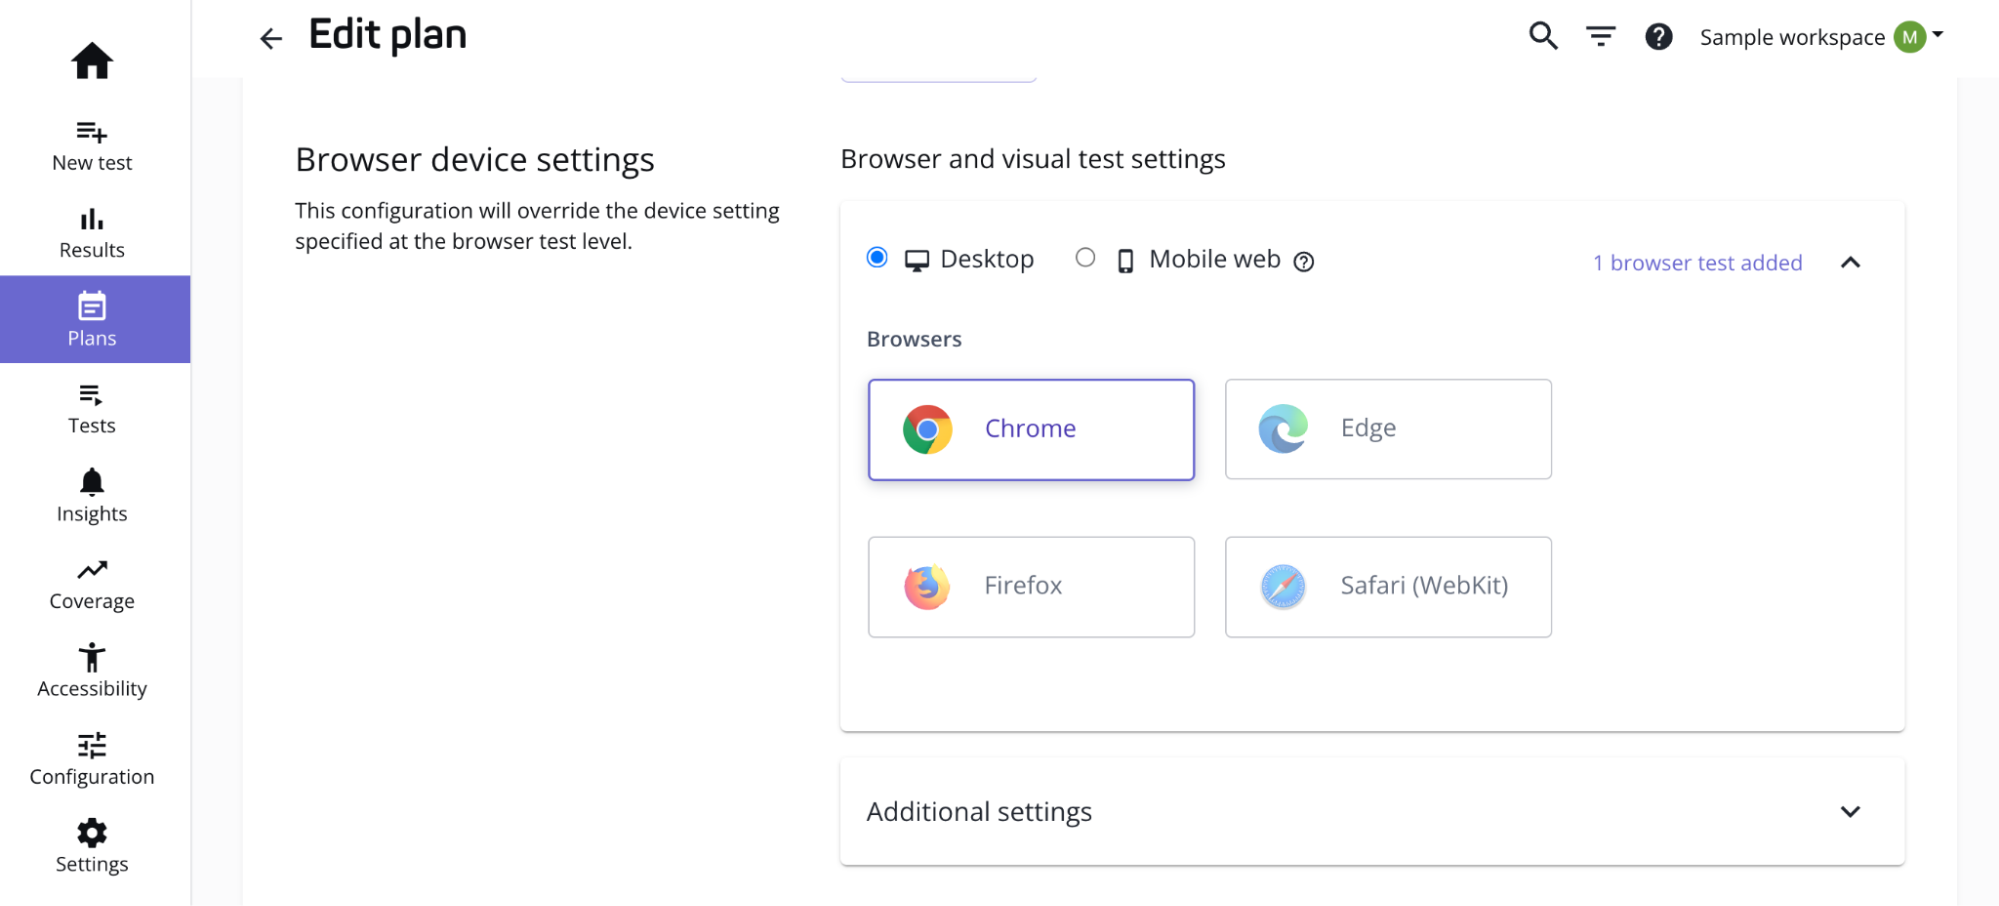Open the Results section
This screenshot has width=1999, height=906.
(92, 232)
